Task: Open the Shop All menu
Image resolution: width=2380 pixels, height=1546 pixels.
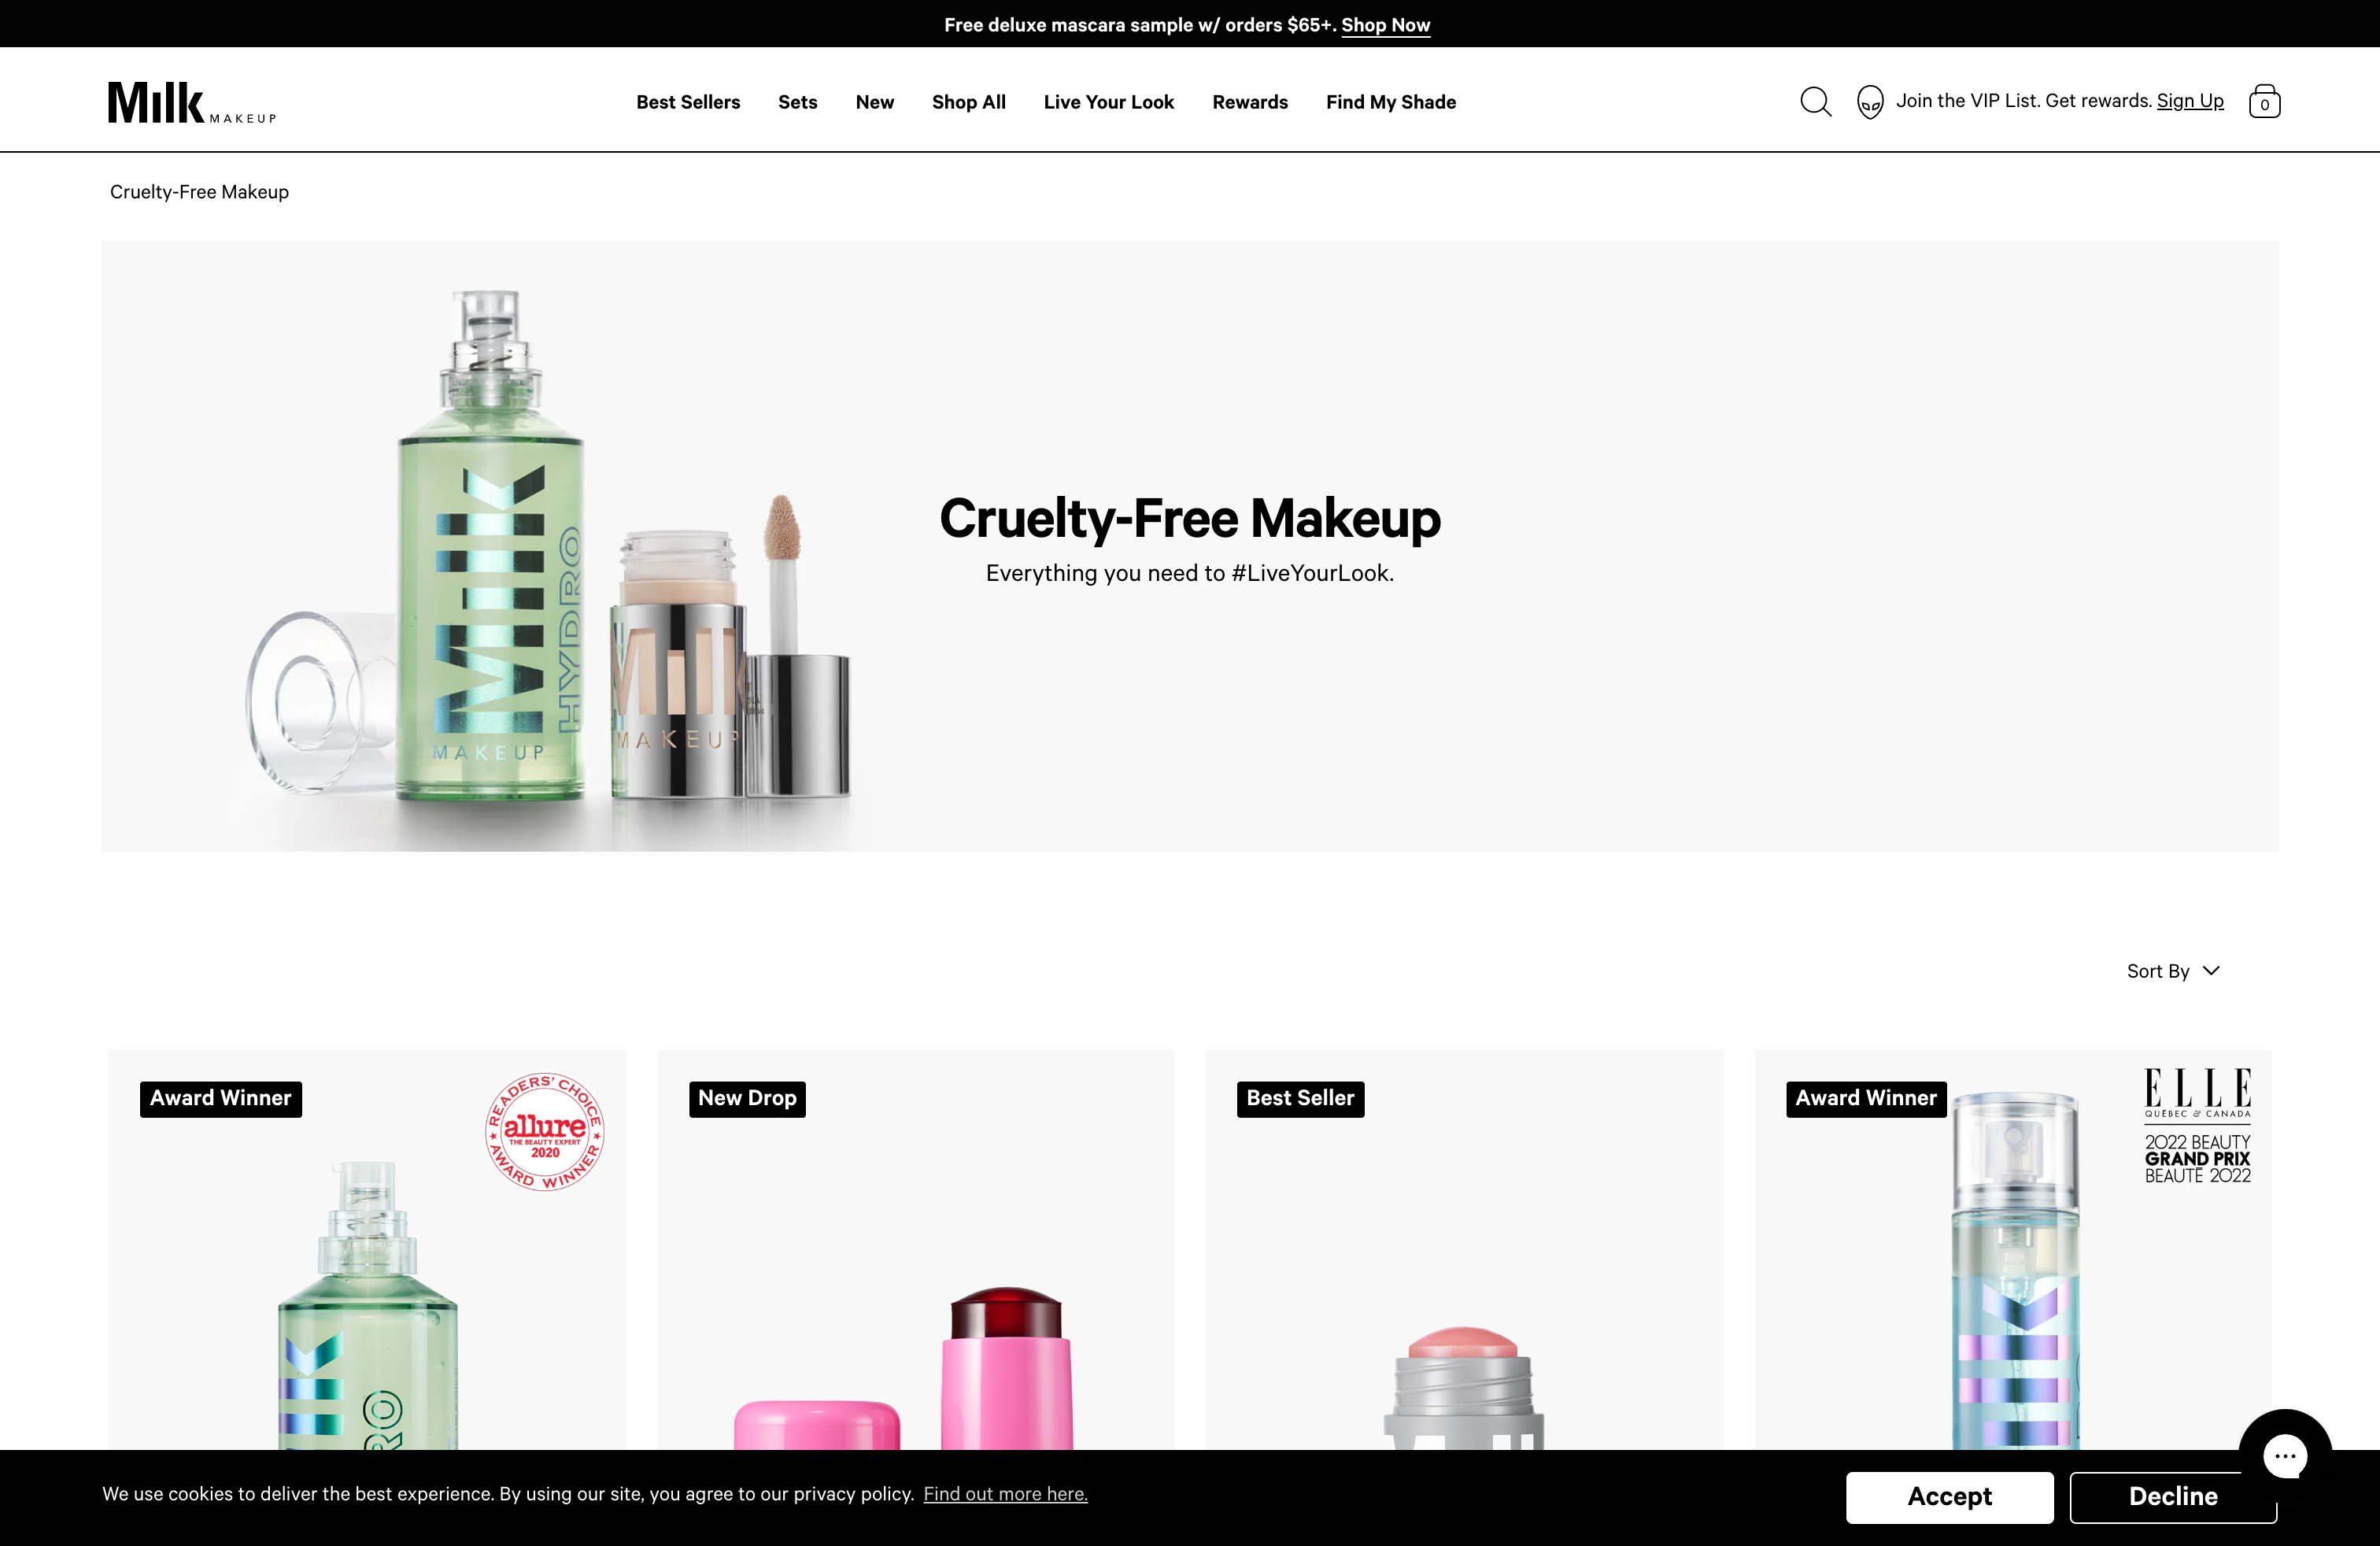Action: pos(968,102)
